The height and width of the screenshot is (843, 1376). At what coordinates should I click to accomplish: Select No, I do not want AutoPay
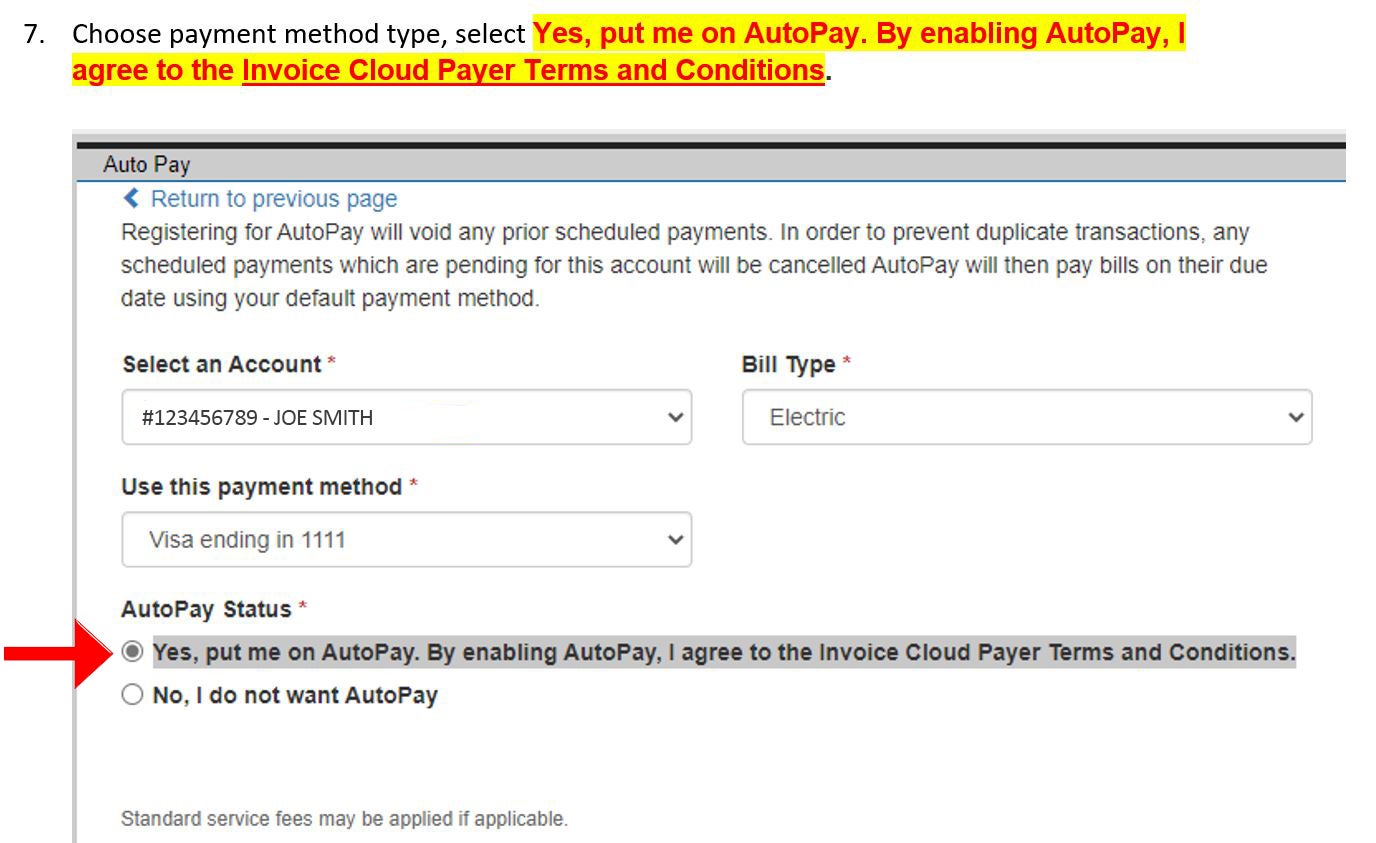tap(131, 694)
